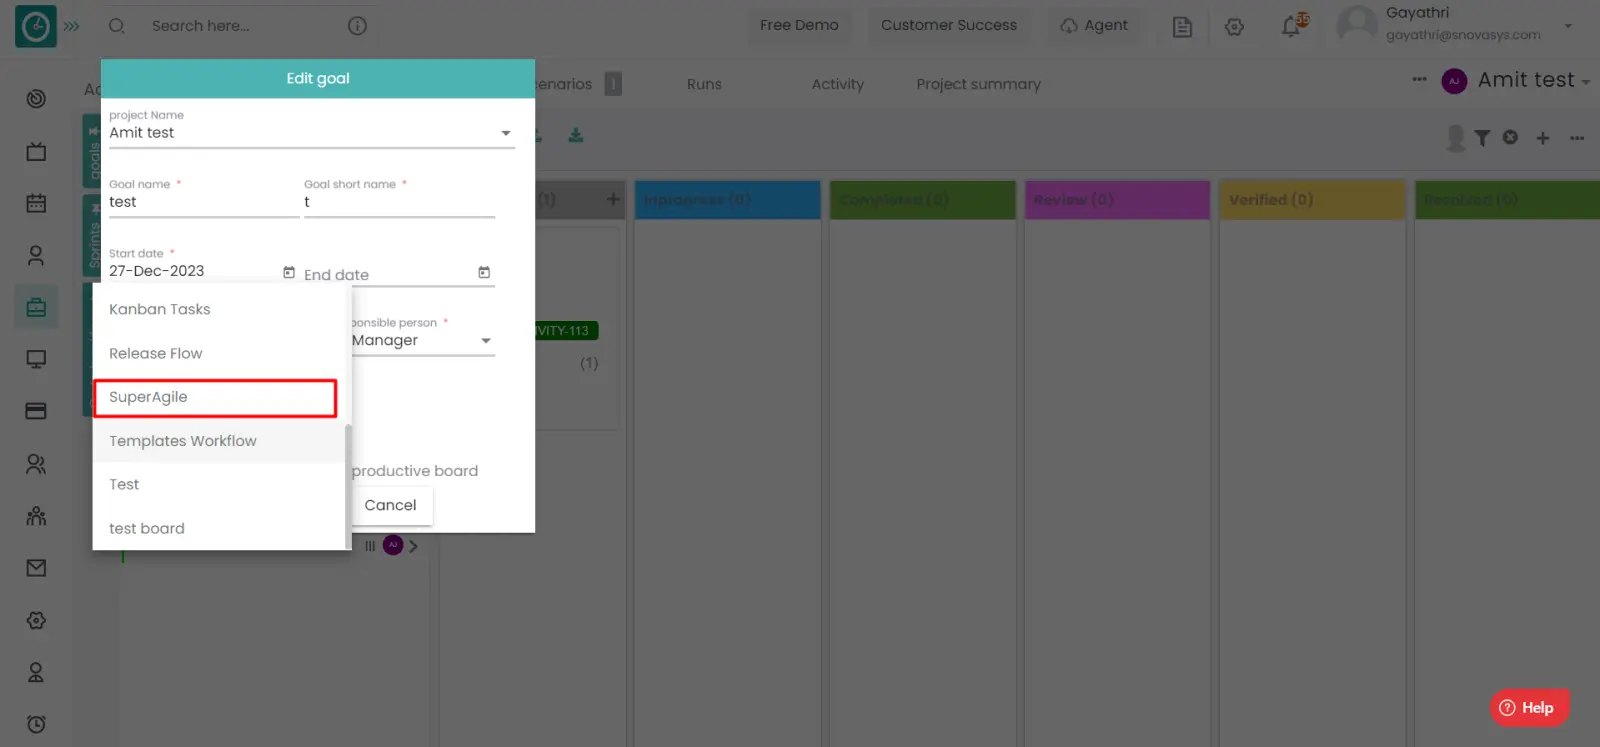Click the Completed (0) column header
This screenshot has width=1600, height=747.
click(x=923, y=200)
